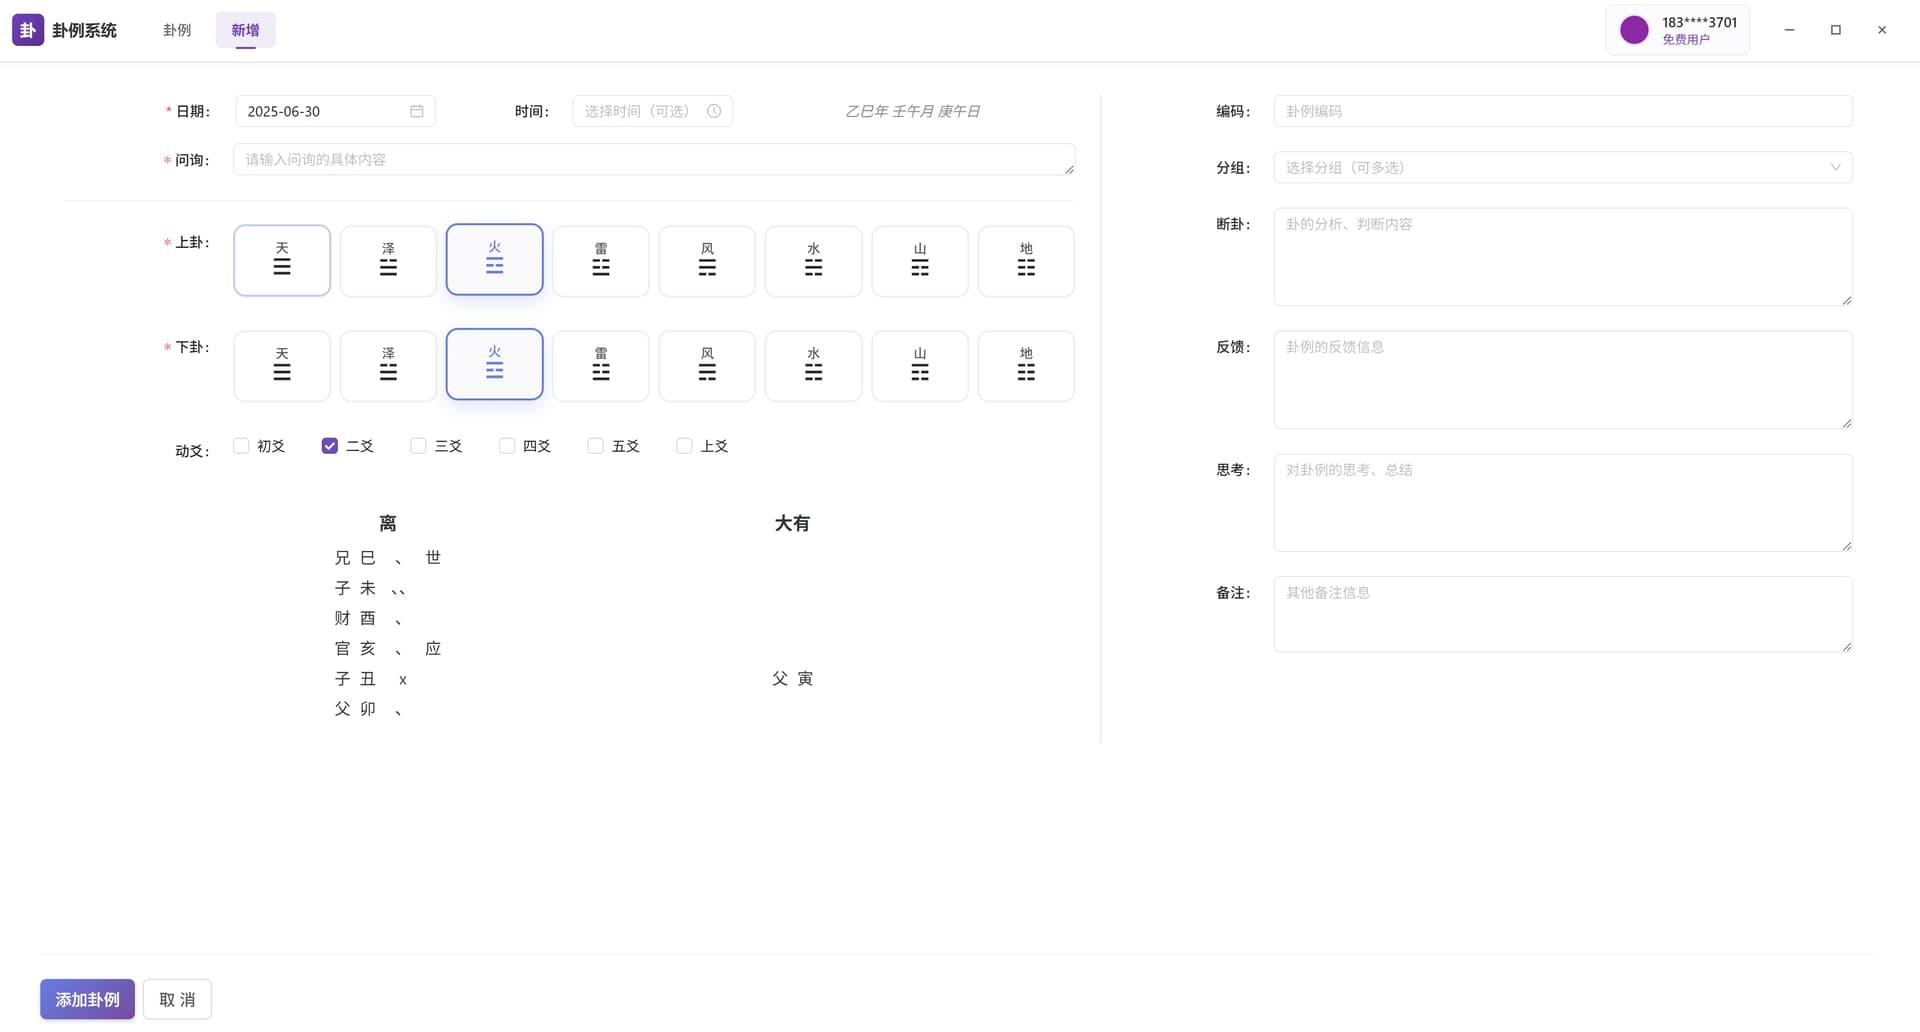The image size is (1920, 1032).
Task: Focus the 编码 code input field
Action: pyautogui.click(x=1563, y=111)
